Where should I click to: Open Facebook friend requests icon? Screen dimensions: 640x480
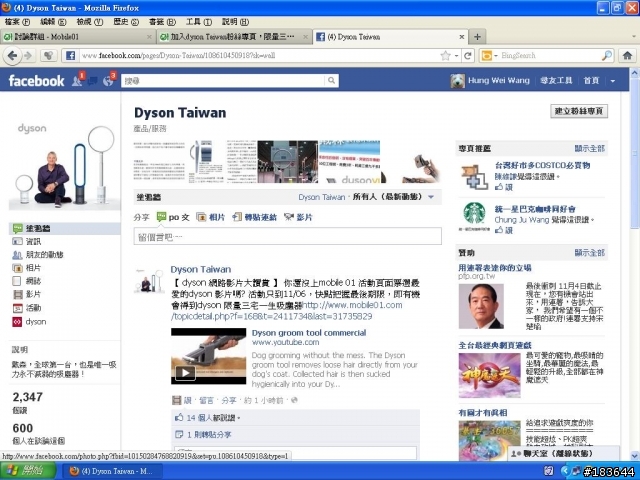78,80
